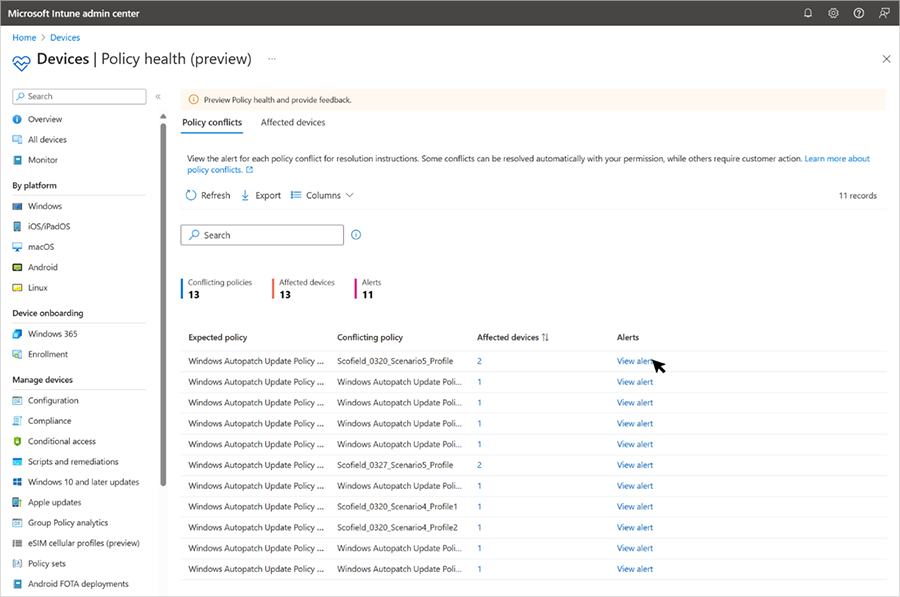
Task: Open the more options ellipsis beside title
Action: [271, 59]
